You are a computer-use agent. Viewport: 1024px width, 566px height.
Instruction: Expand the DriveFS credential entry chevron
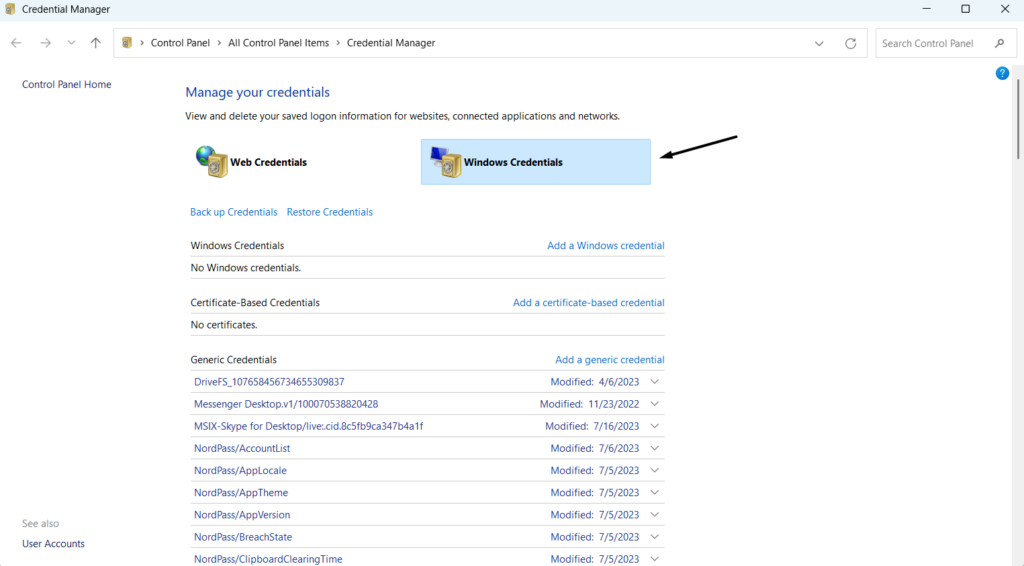click(655, 382)
